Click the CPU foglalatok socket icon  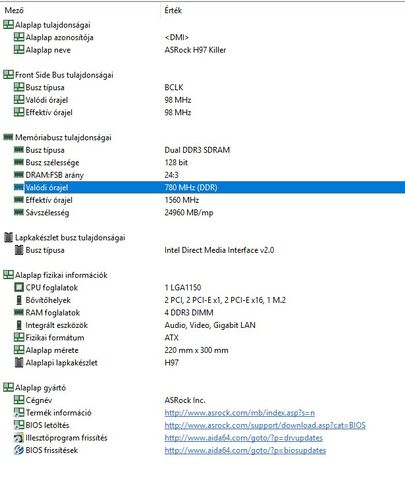19,287
